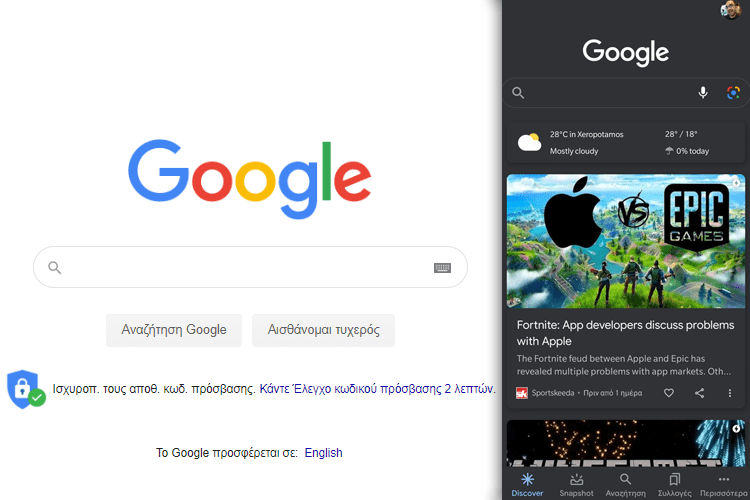This screenshot has height=500, width=750.
Task: Switch Google language to English
Action: coord(323,453)
